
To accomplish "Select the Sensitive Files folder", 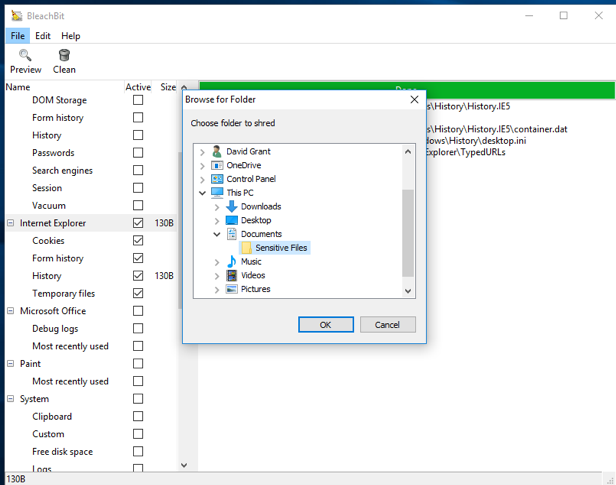I will [x=281, y=248].
